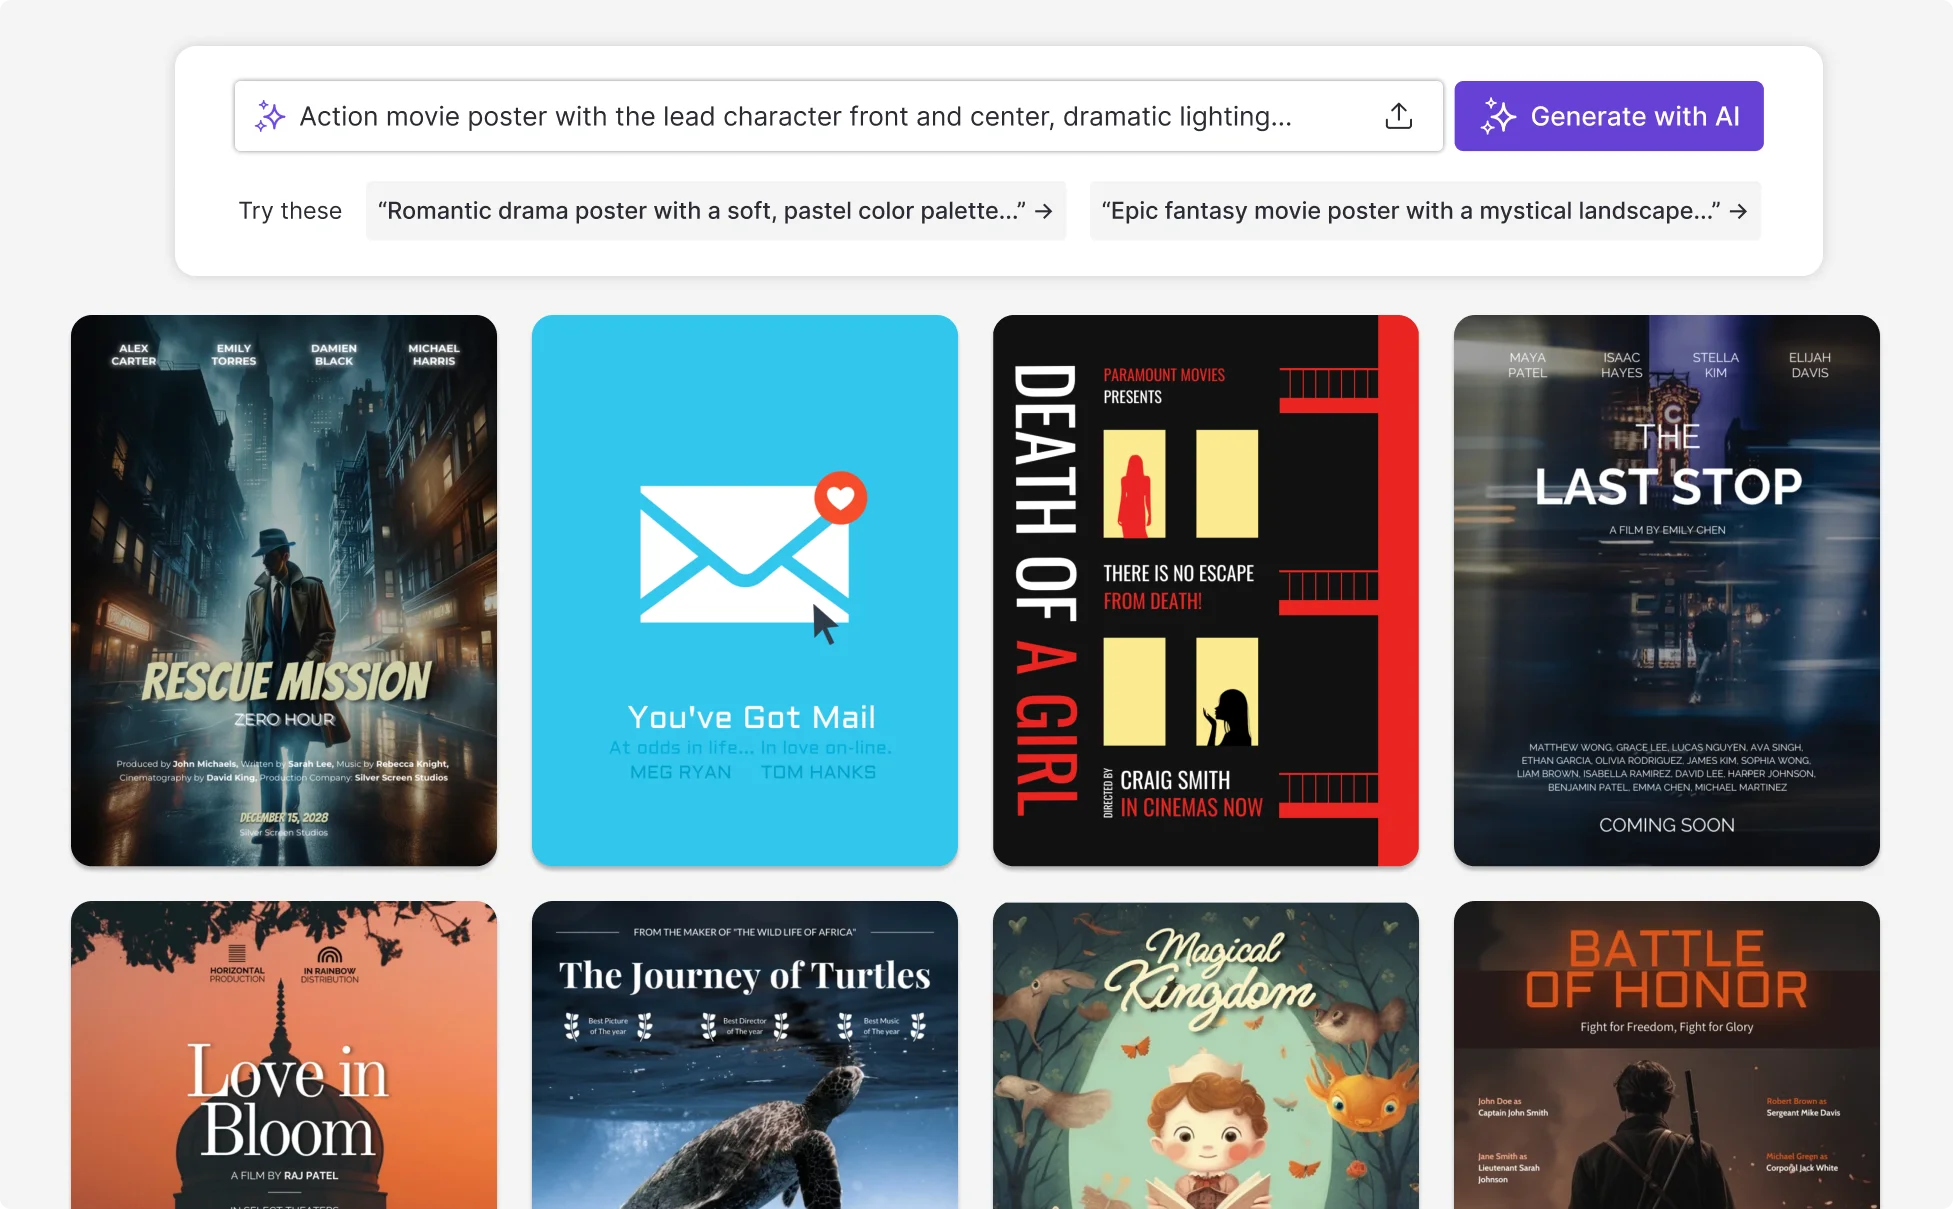This screenshot has height=1209, width=1953.
Task: Try the Epic fantasy movie poster suggestion
Action: tap(1425, 211)
